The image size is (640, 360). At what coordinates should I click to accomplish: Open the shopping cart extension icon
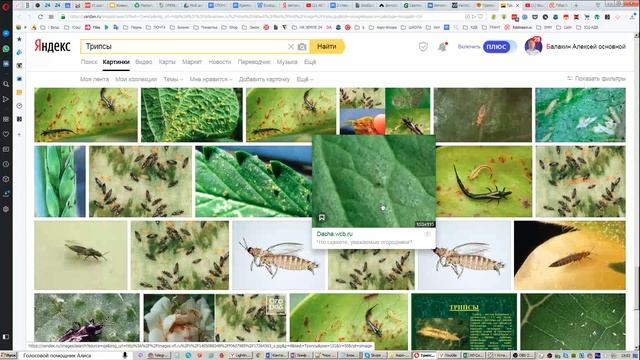click(587, 17)
